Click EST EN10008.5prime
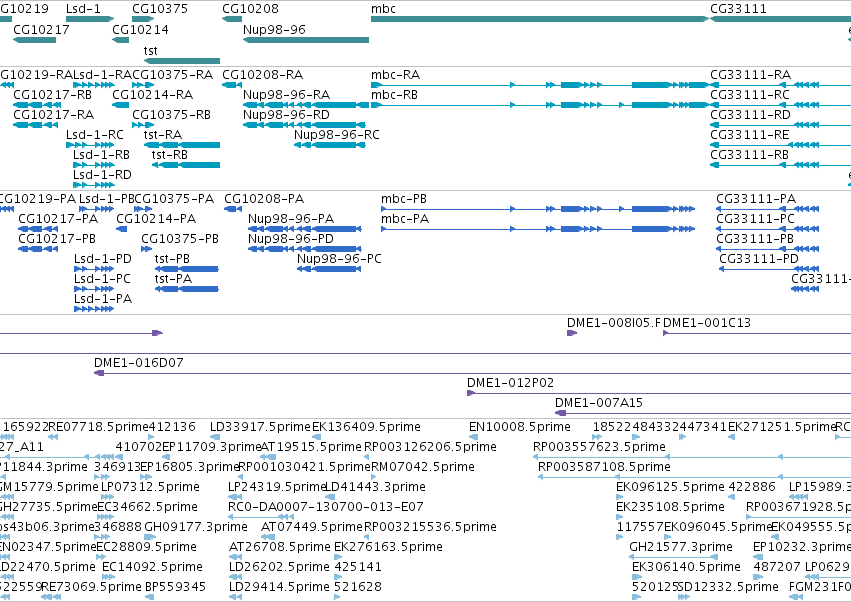This screenshot has width=851, height=602. tap(519, 427)
